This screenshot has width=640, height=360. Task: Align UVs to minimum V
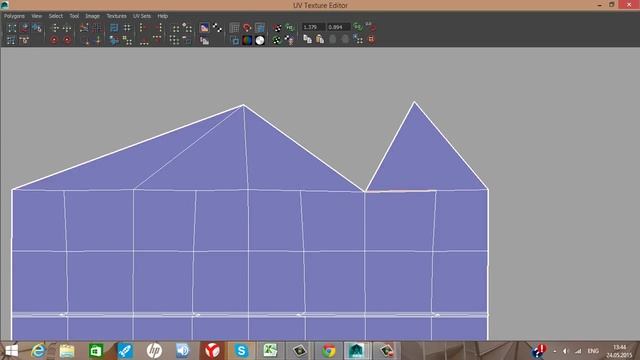(144, 40)
